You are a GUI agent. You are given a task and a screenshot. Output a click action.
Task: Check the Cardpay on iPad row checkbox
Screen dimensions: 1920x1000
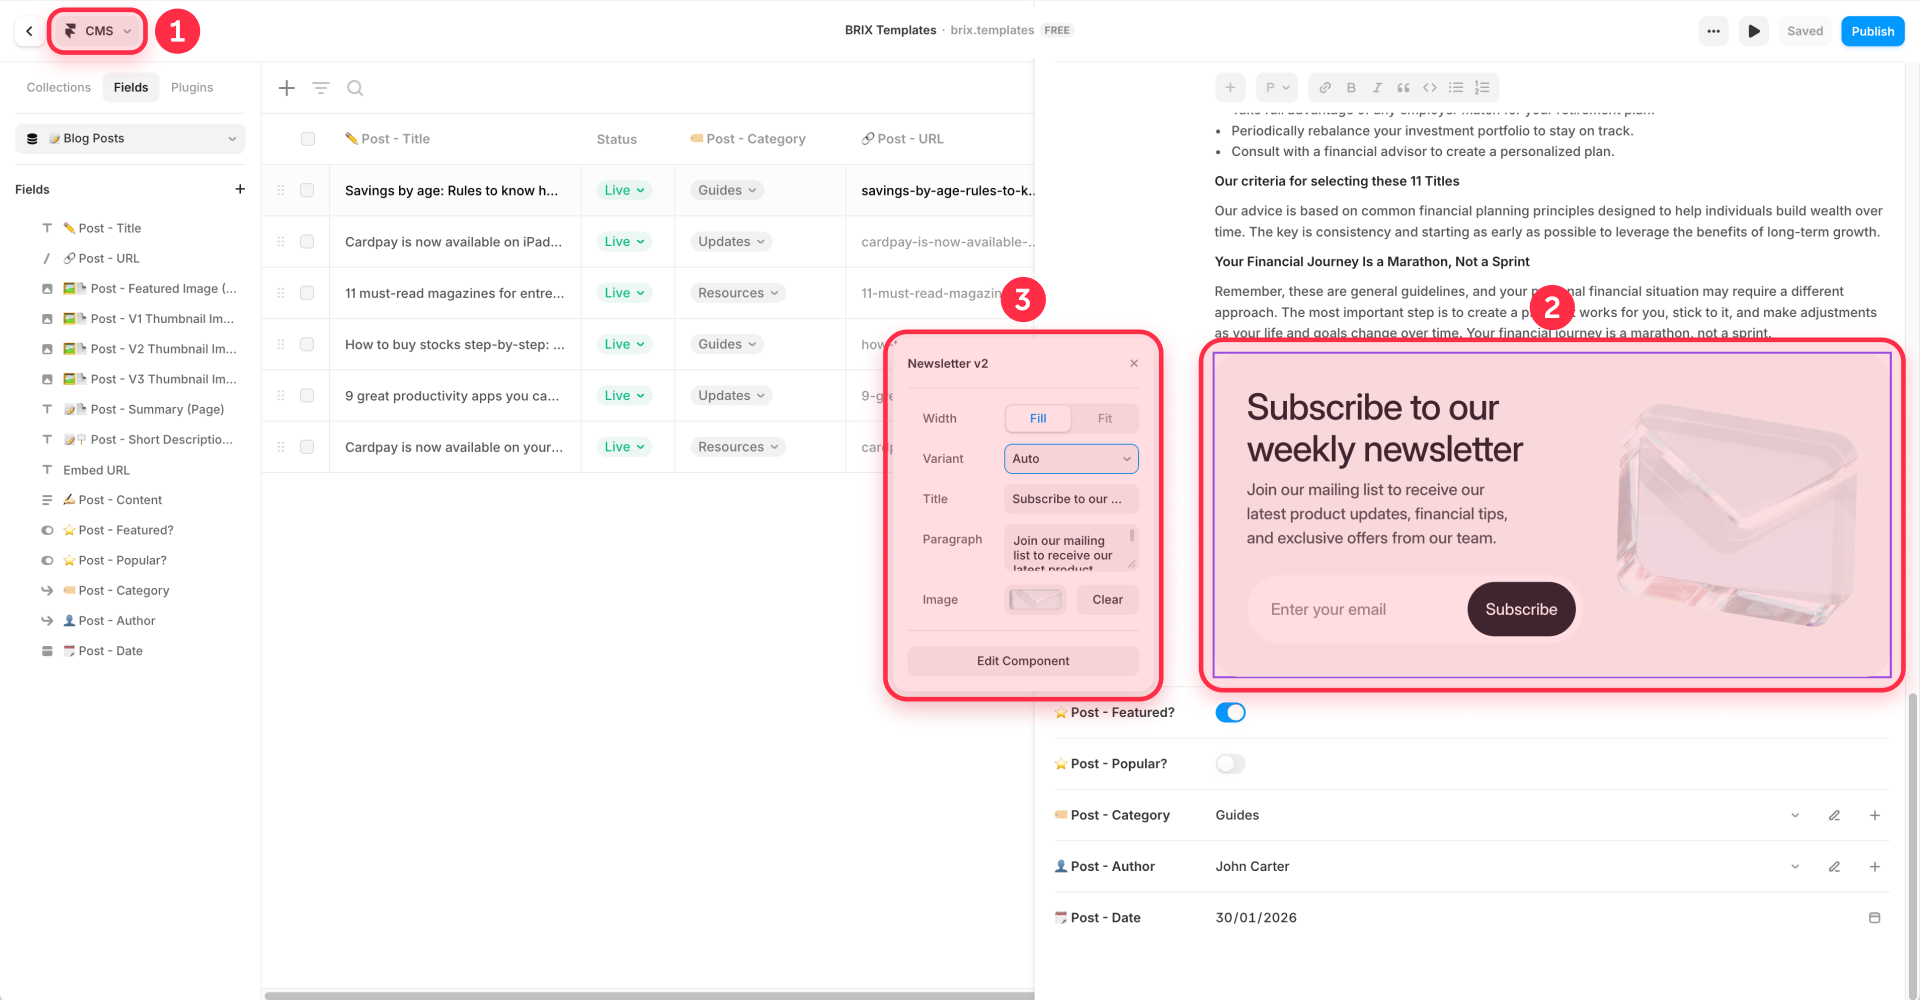click(307, 242)
